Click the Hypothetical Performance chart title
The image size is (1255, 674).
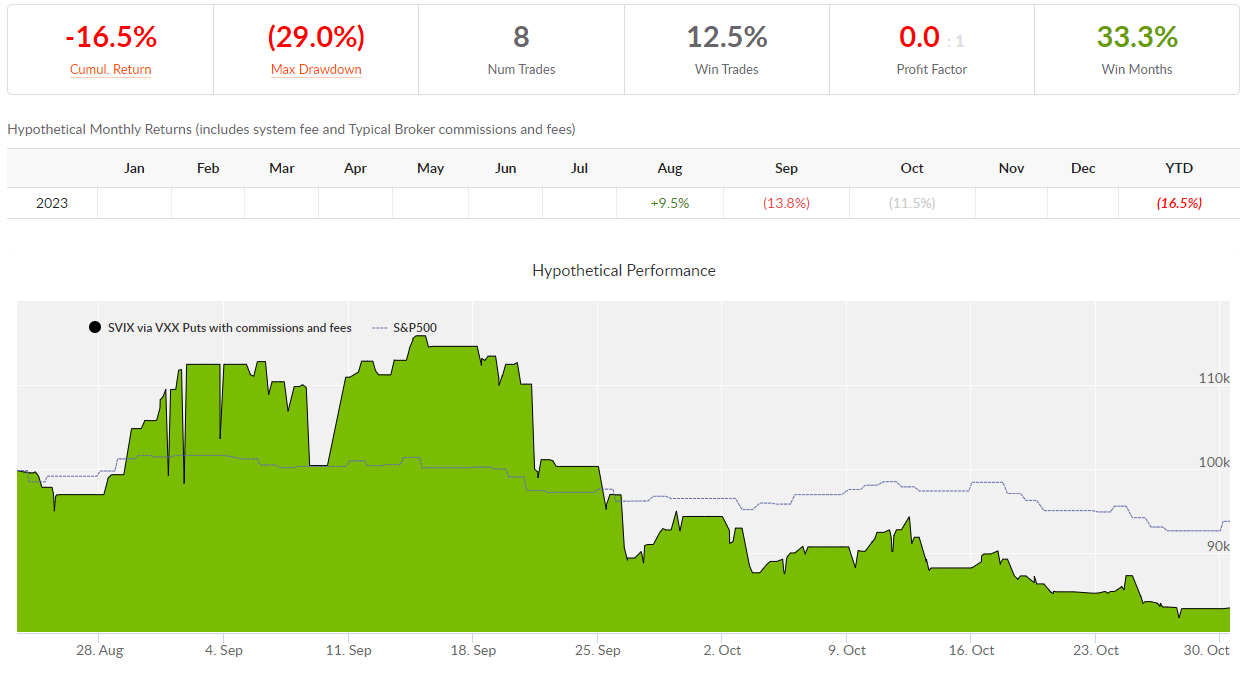coord(624,271)
